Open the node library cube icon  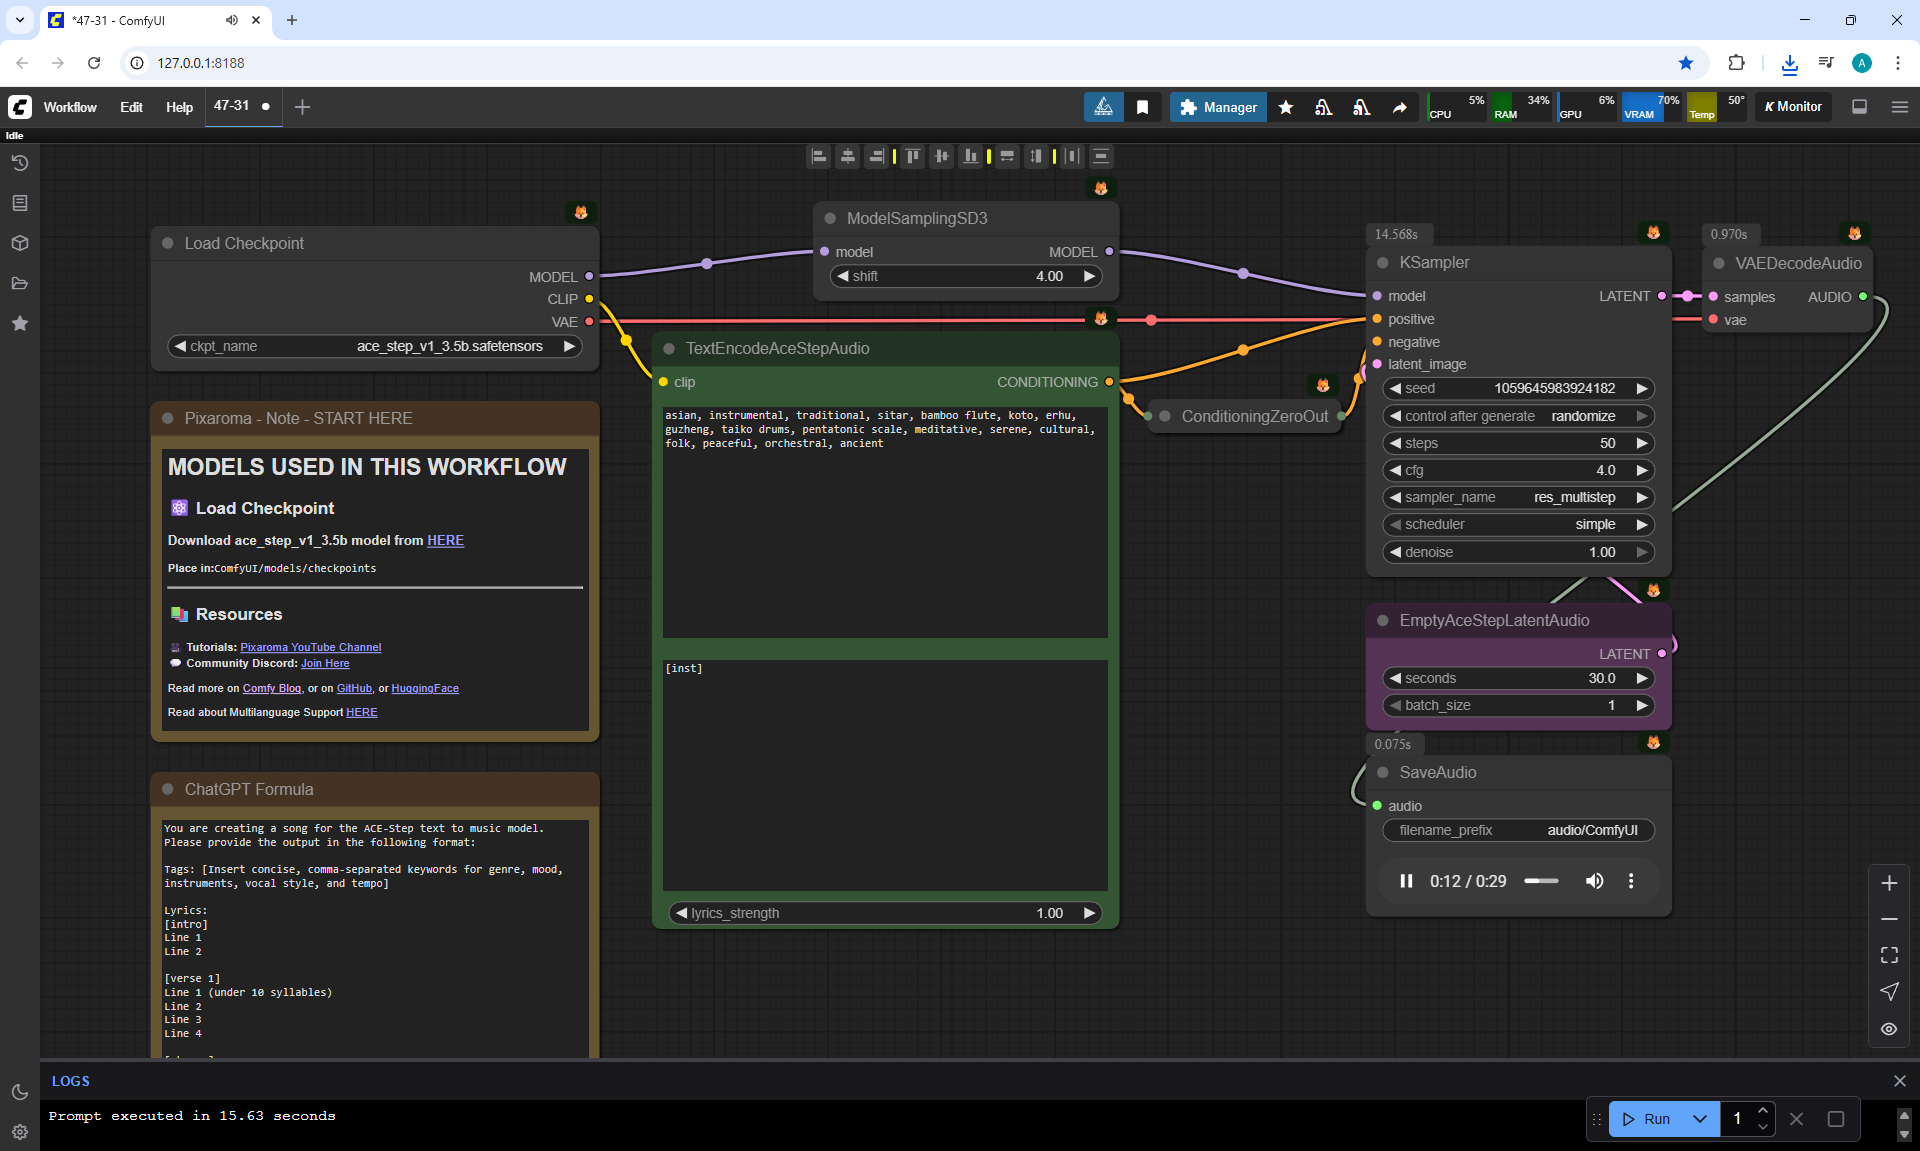point(19,243)
